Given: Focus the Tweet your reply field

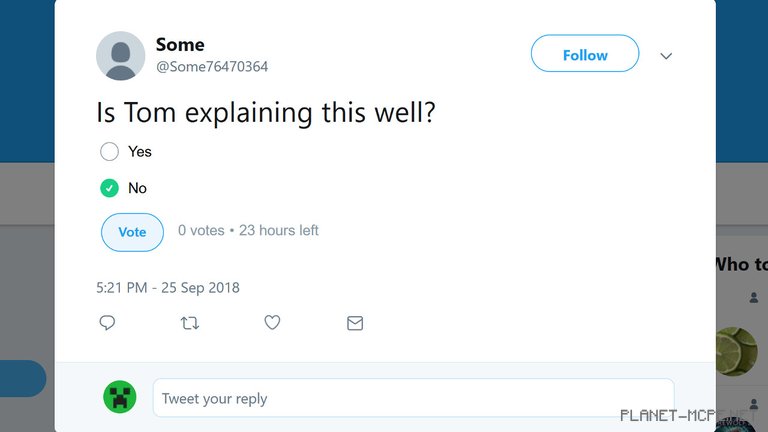Looking at the screenshot, I should (x=413, y=398).
